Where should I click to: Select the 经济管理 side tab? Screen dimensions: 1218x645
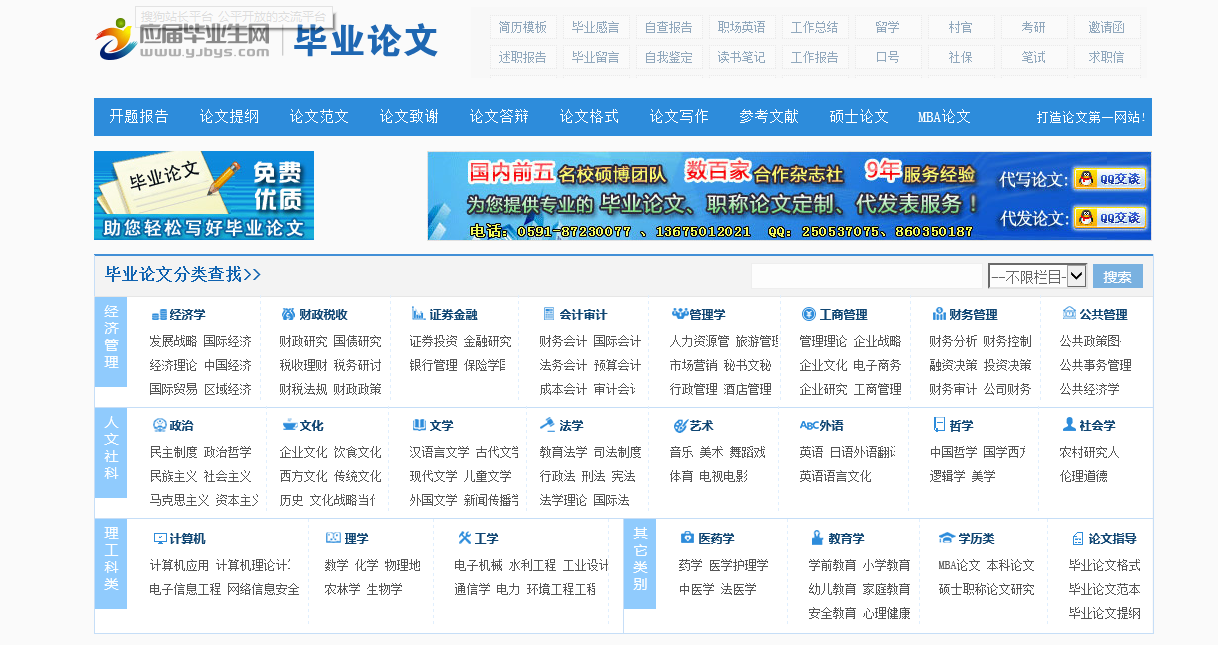tap(111, 342)
